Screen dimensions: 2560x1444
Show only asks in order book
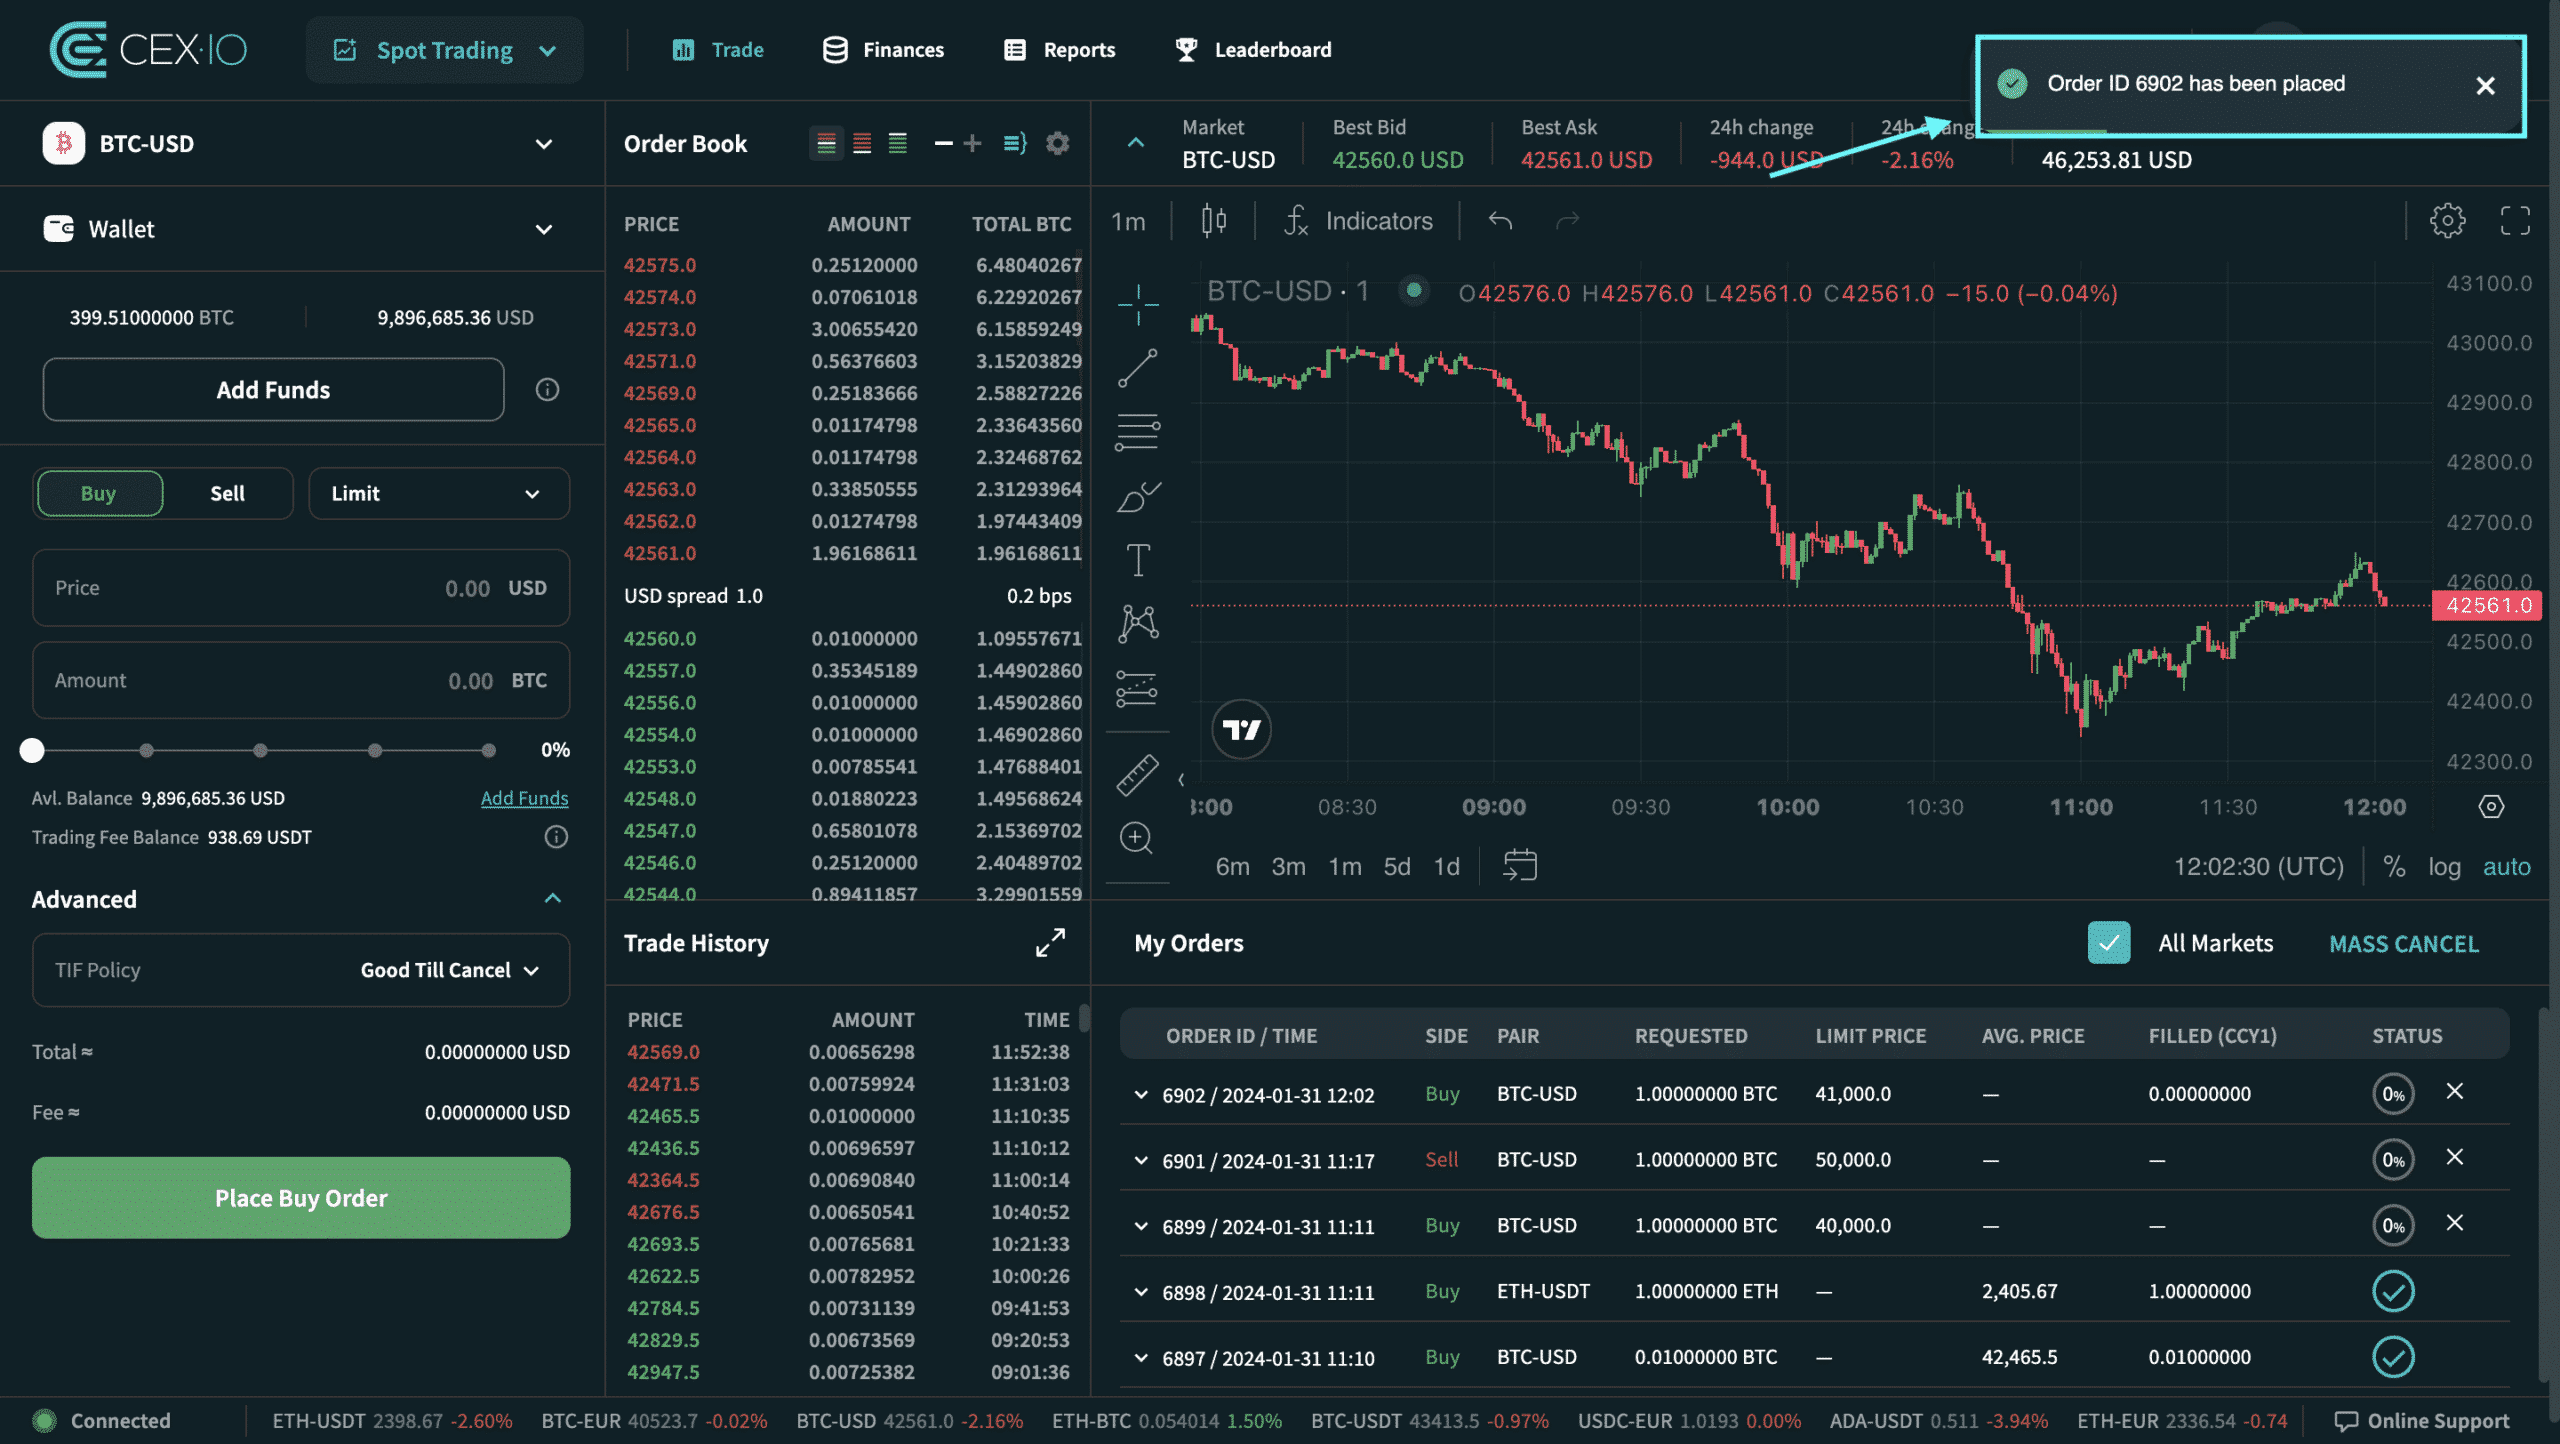(862, 143)
